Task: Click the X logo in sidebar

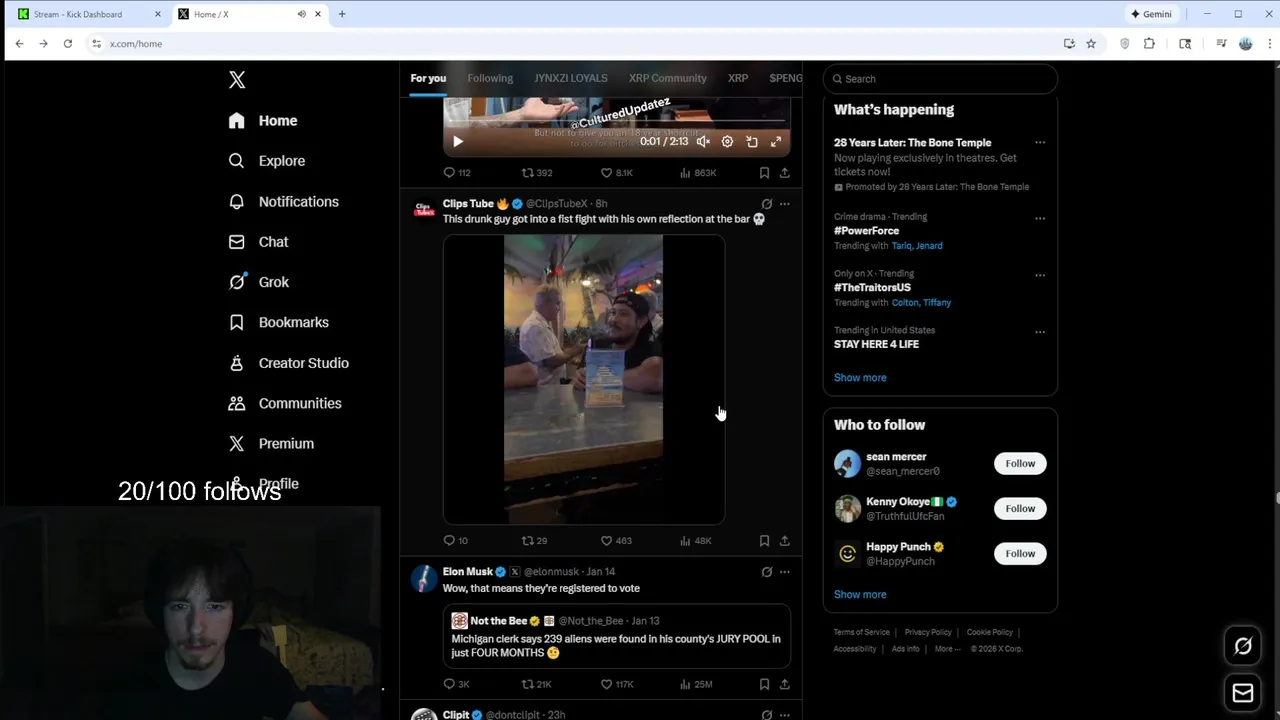Action: 237,80
